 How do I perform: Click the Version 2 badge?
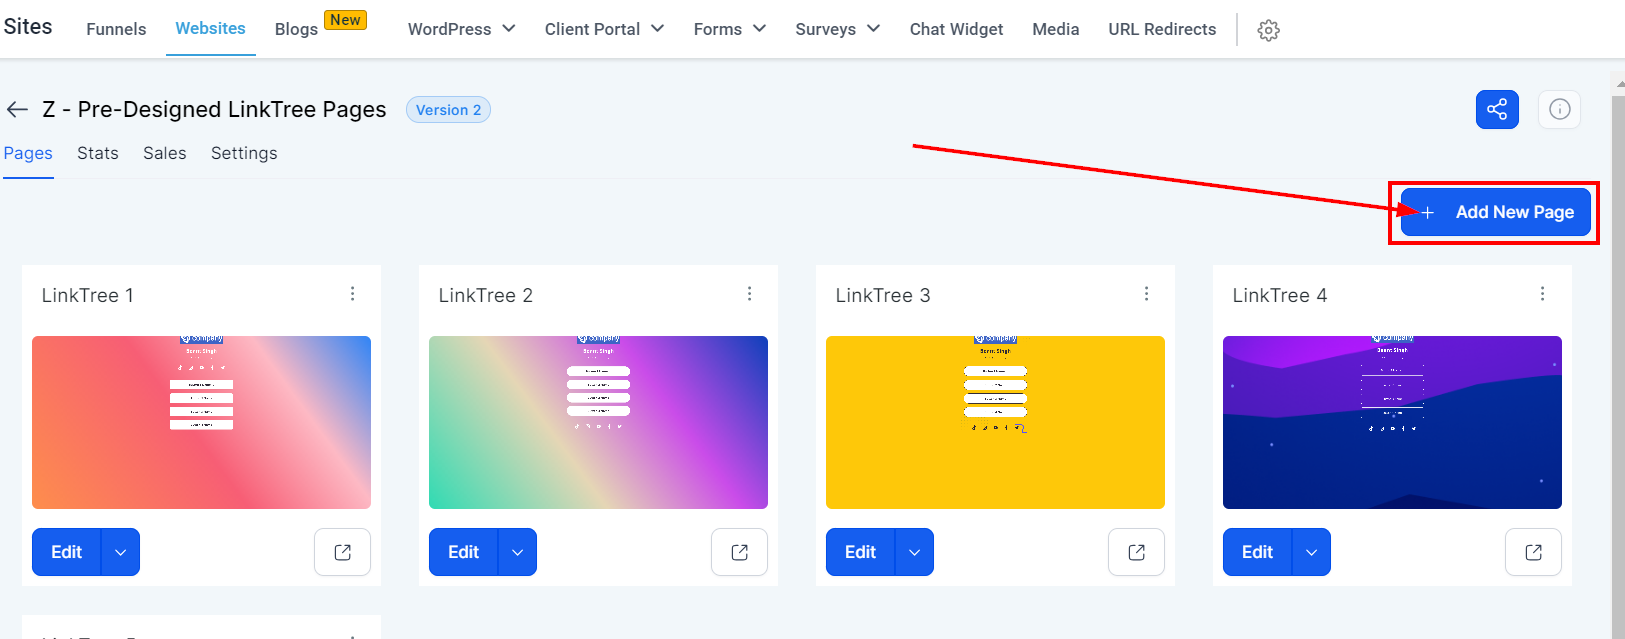(448, 110)
